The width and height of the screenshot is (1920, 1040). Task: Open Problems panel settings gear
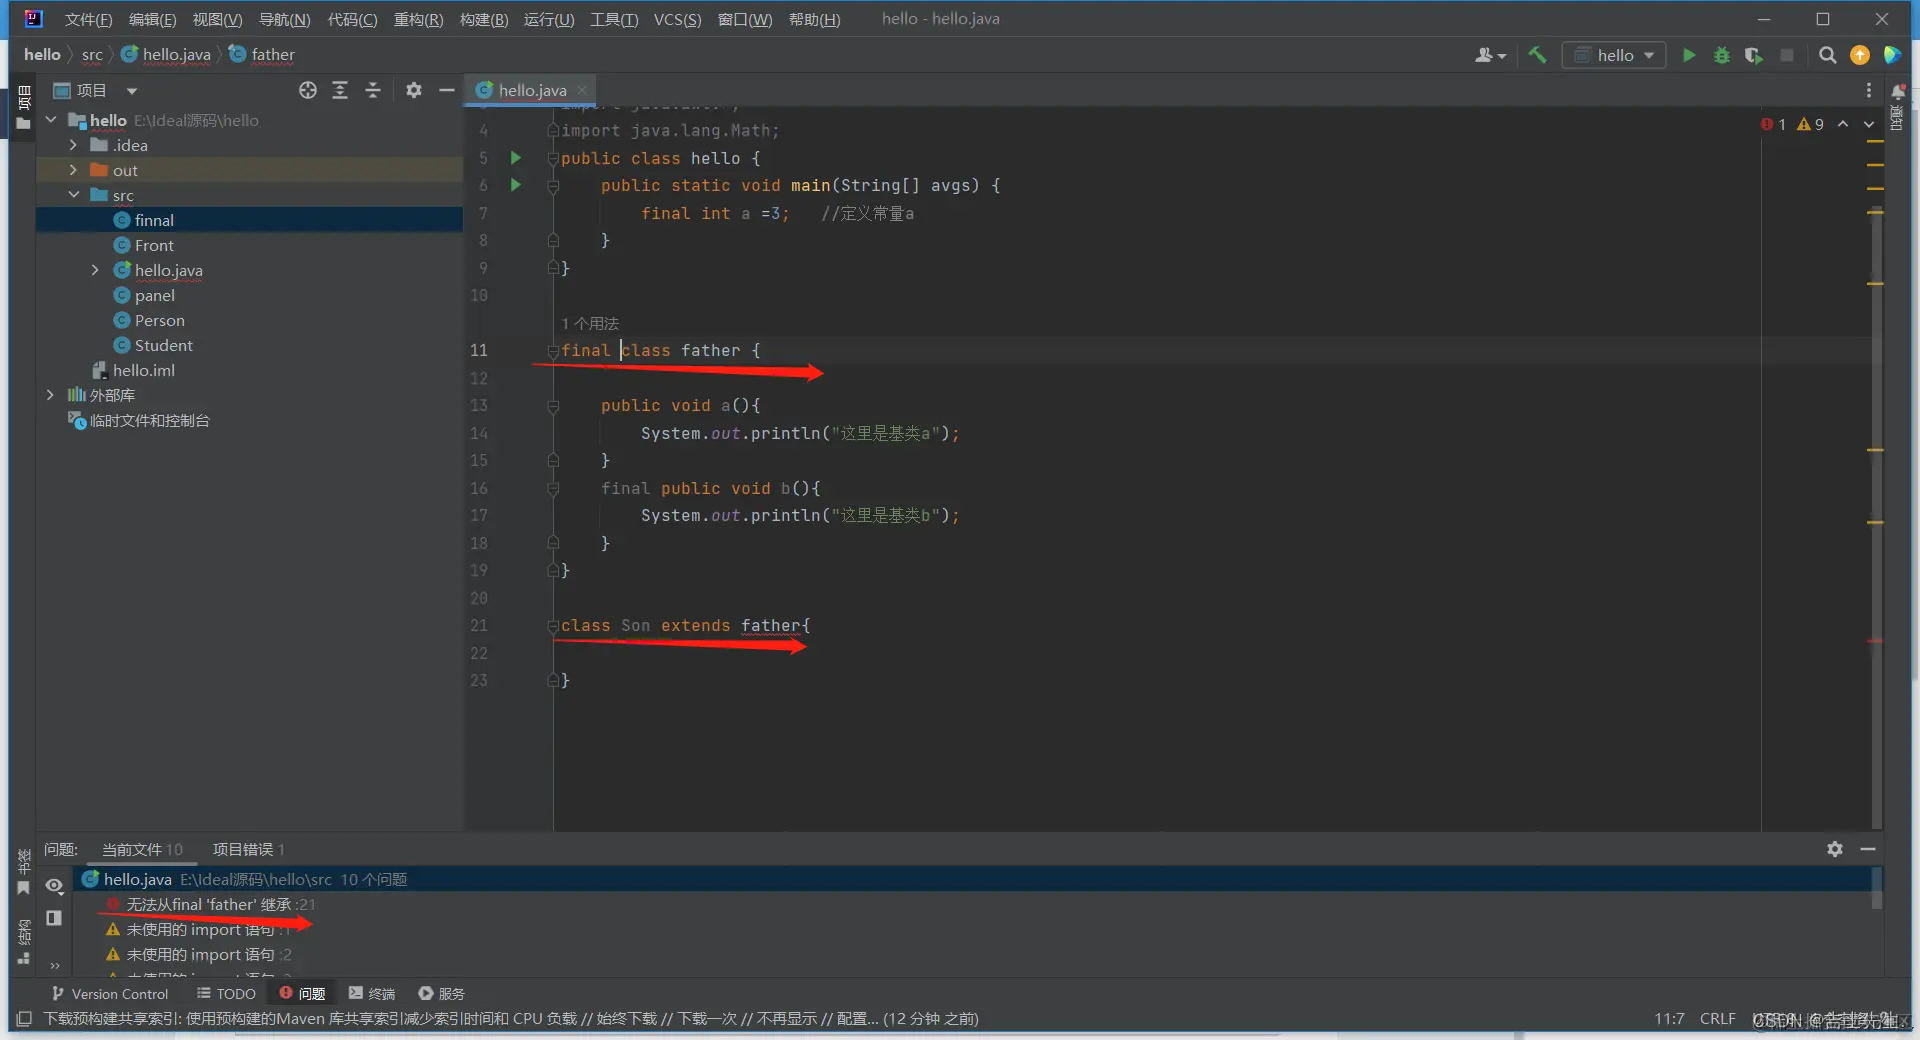(x=1835, y=849)
